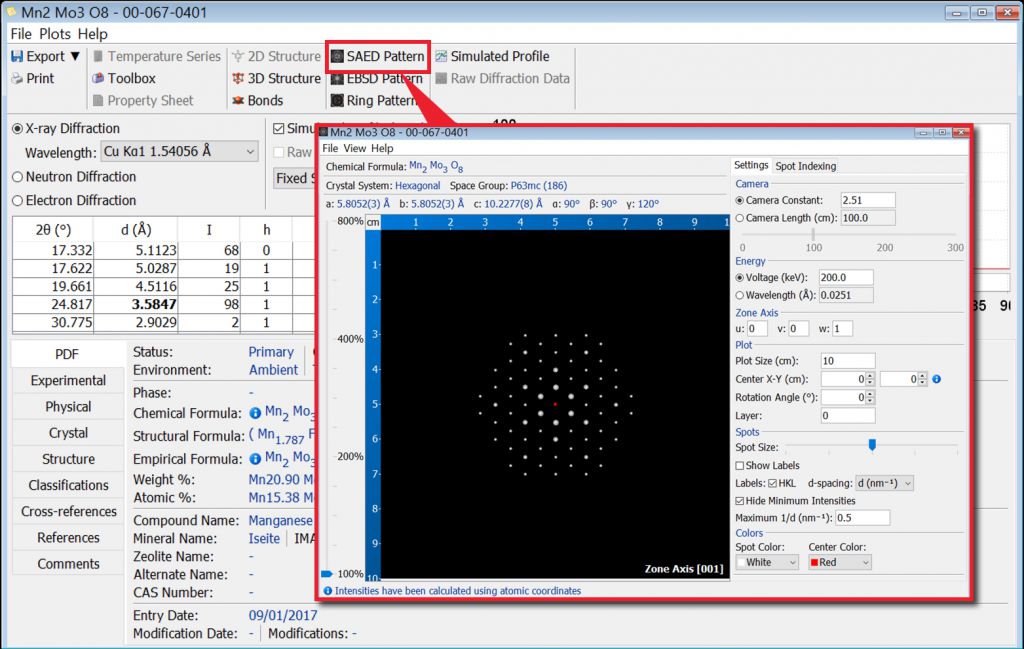
Task: Open the Simulated Profile plot
Action: 491,56
